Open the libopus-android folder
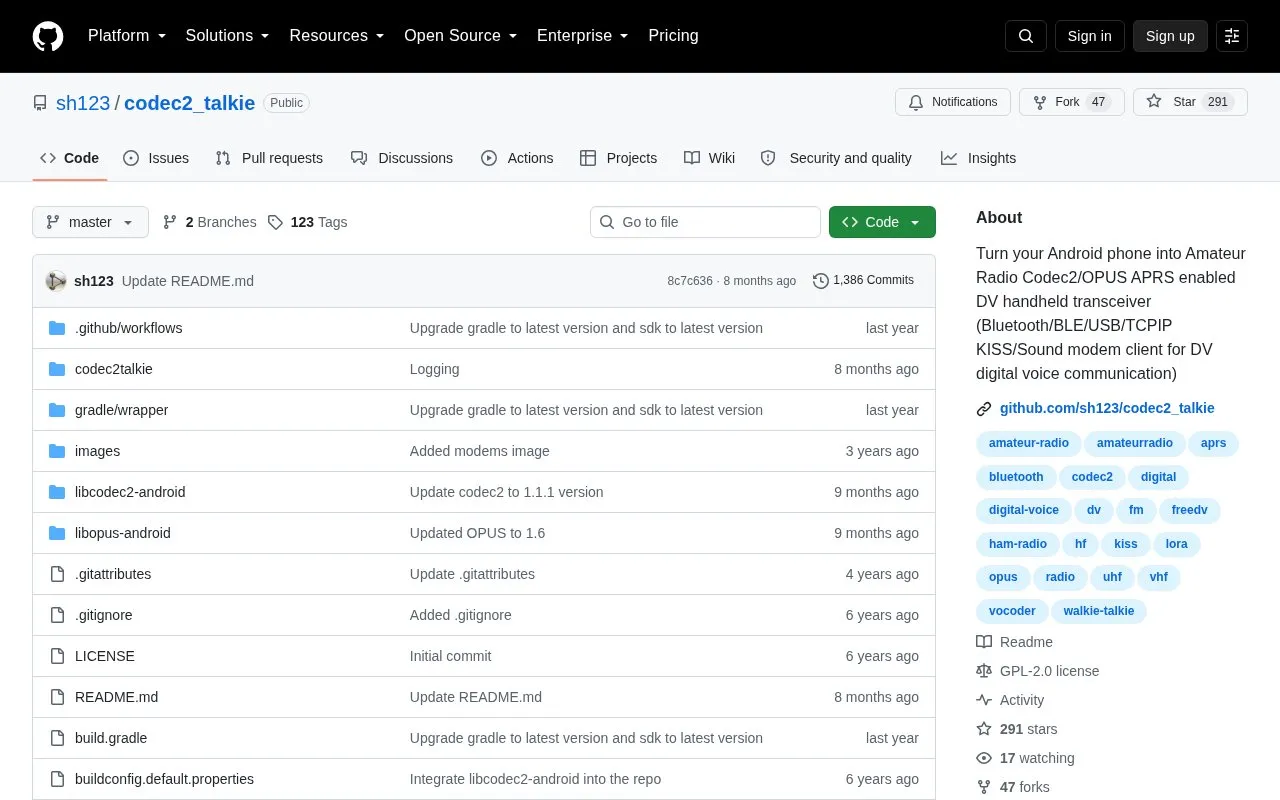The width and height of the screenshot is (1280, 800). (122, 533)
